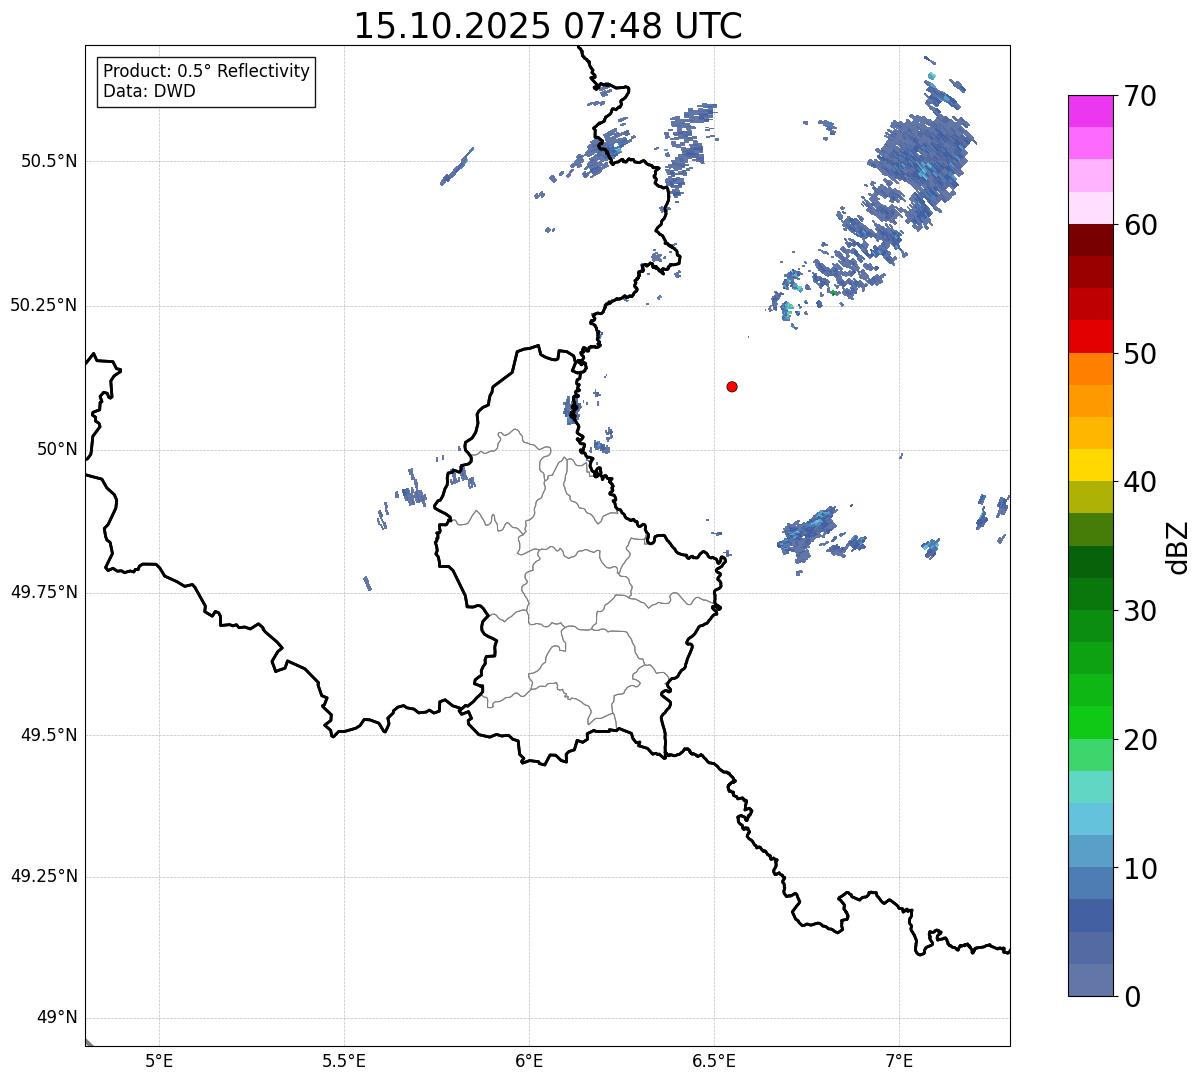Click the longitude label 5°E
1202x1081 pixels.
[x=159, y=1061]
